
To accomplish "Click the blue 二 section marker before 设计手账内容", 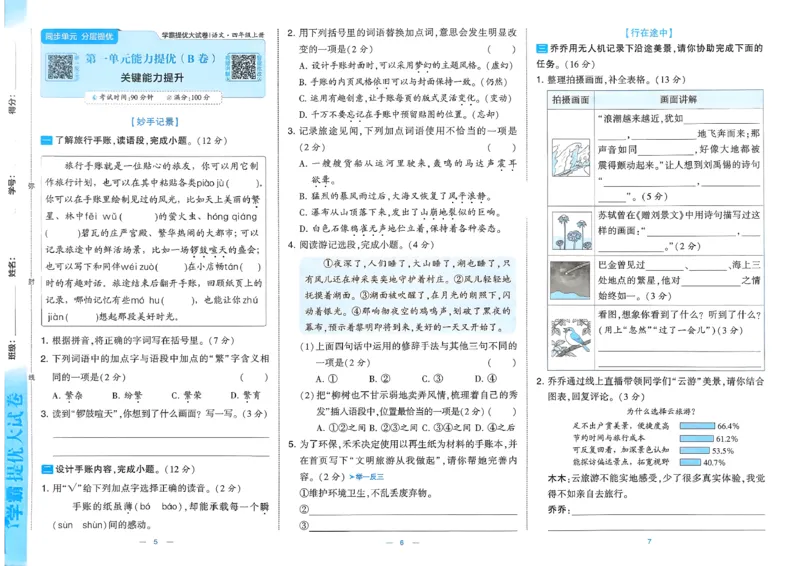I will pos(46,469).
